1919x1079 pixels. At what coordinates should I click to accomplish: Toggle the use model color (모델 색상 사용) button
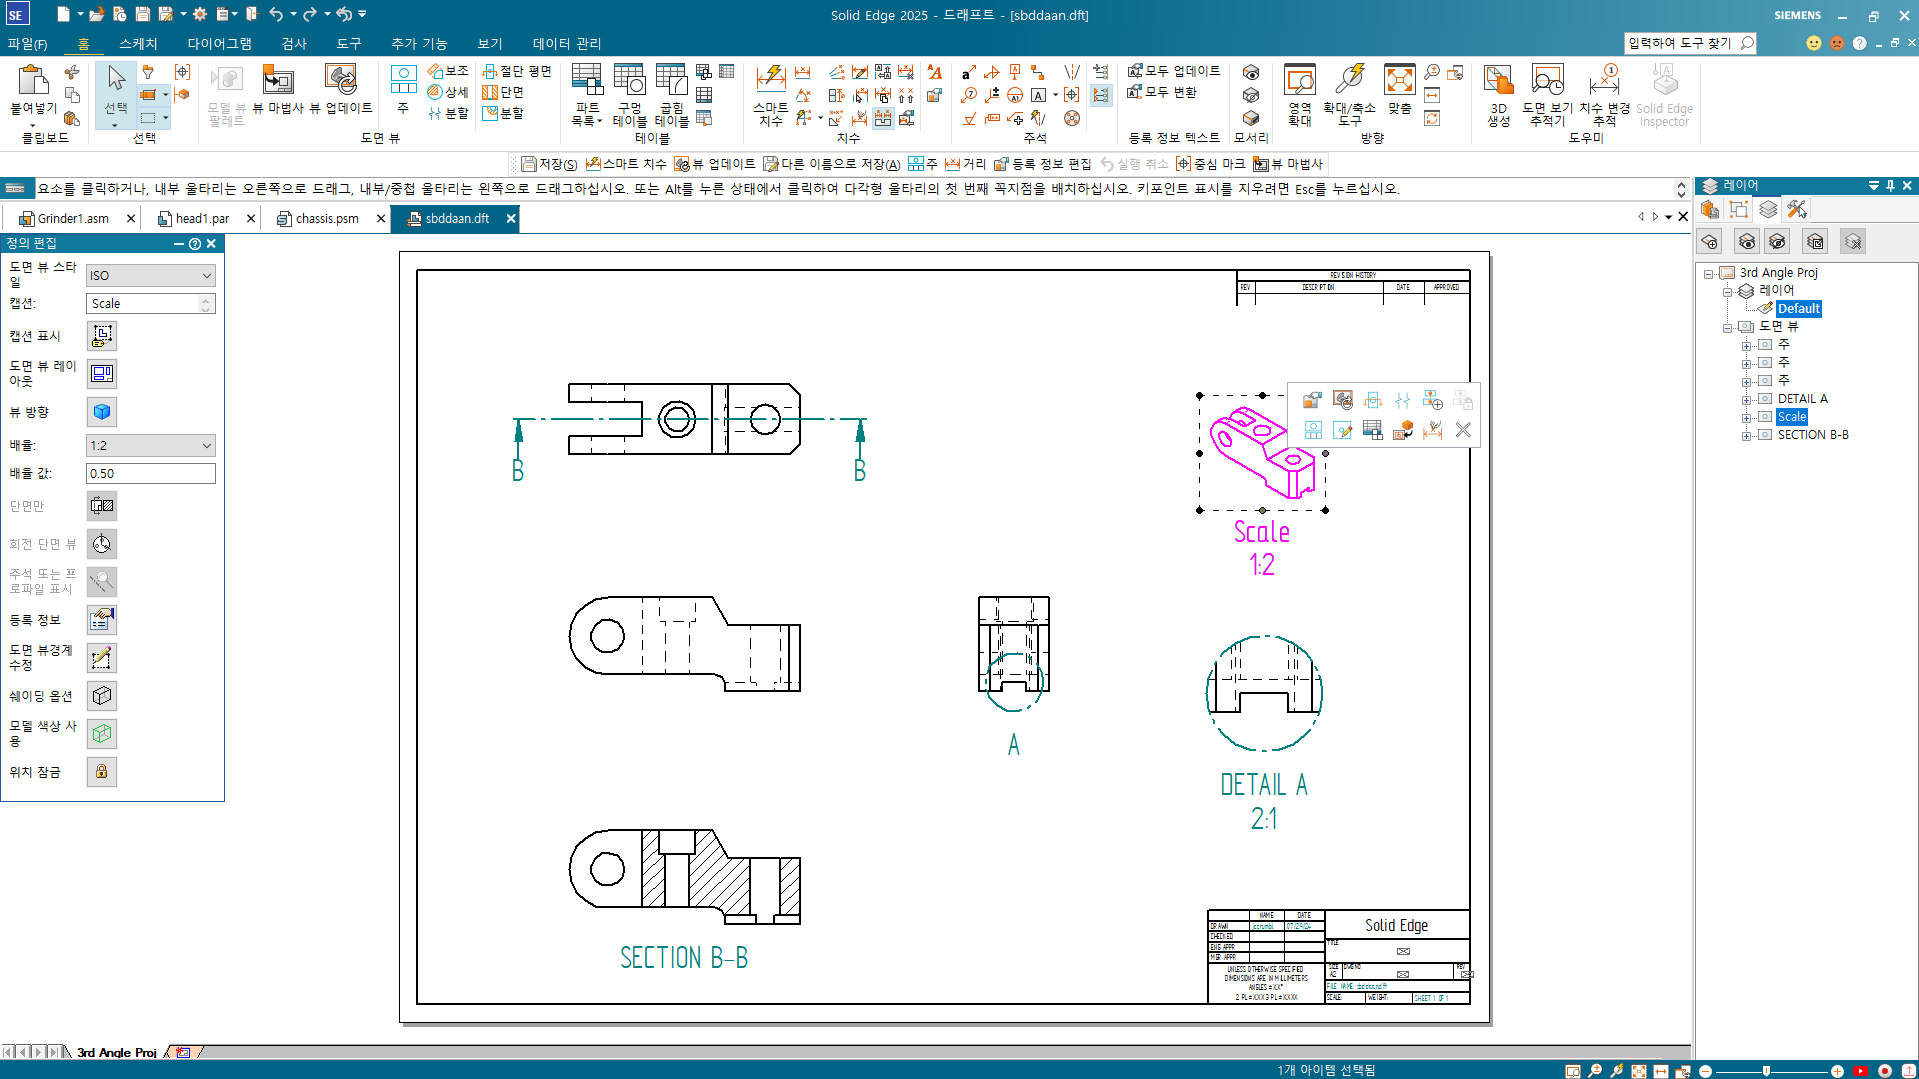tap(102, 734)
